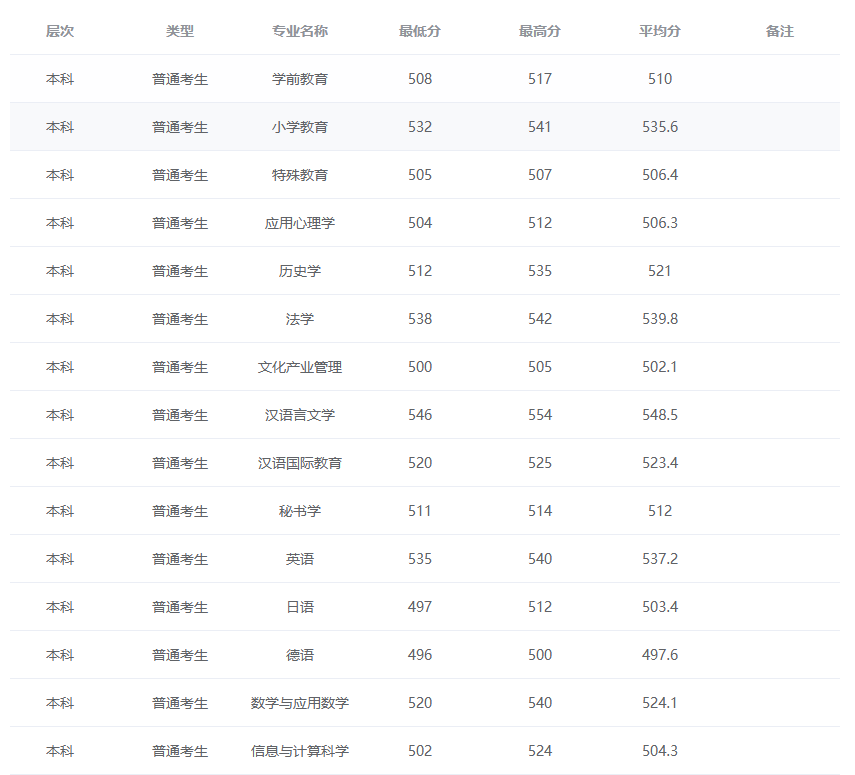Click the 层次 column header

(x=60, y=31)
